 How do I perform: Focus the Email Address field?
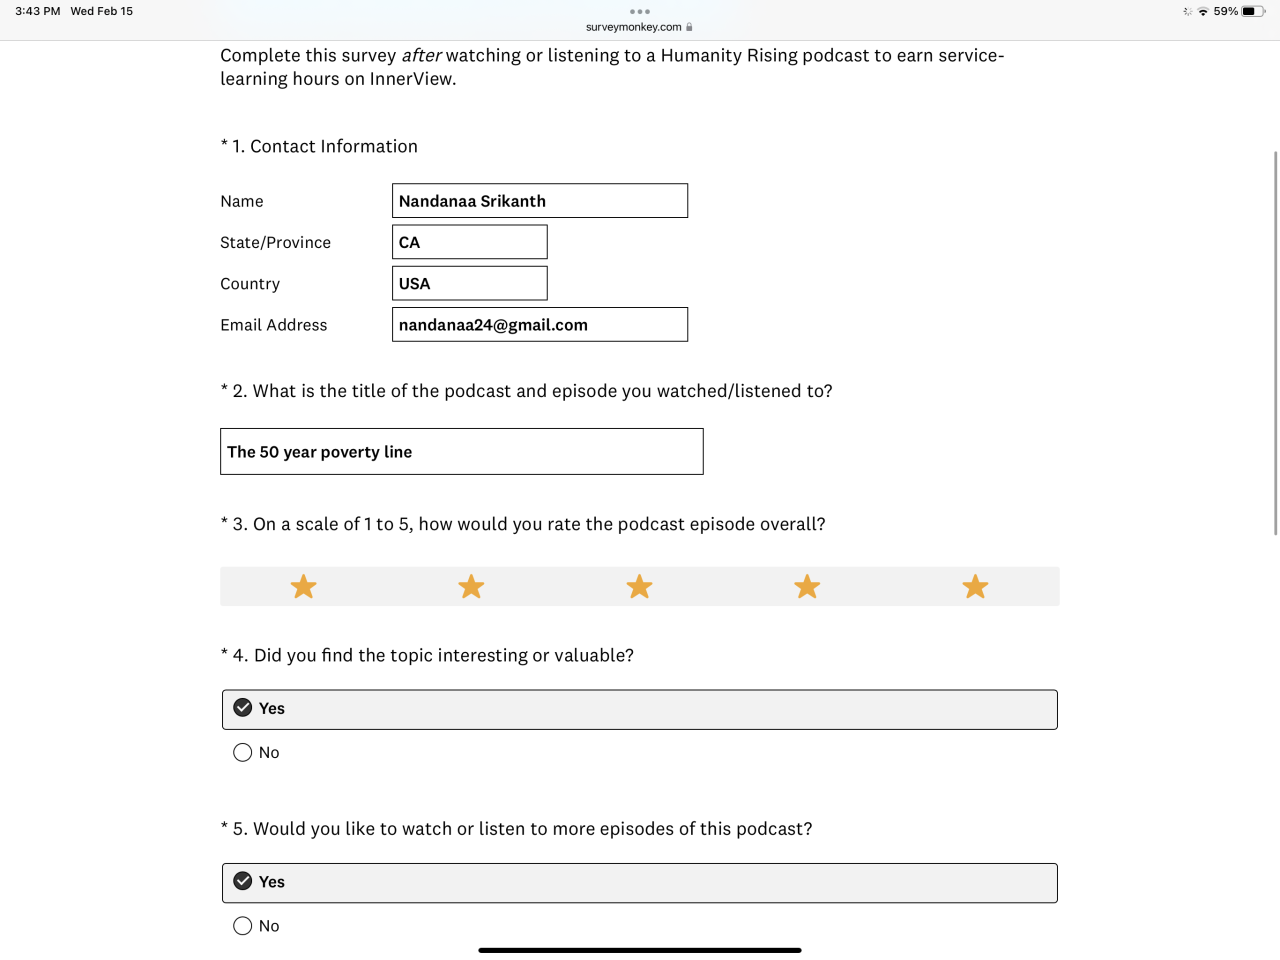(x=540, y=325)
